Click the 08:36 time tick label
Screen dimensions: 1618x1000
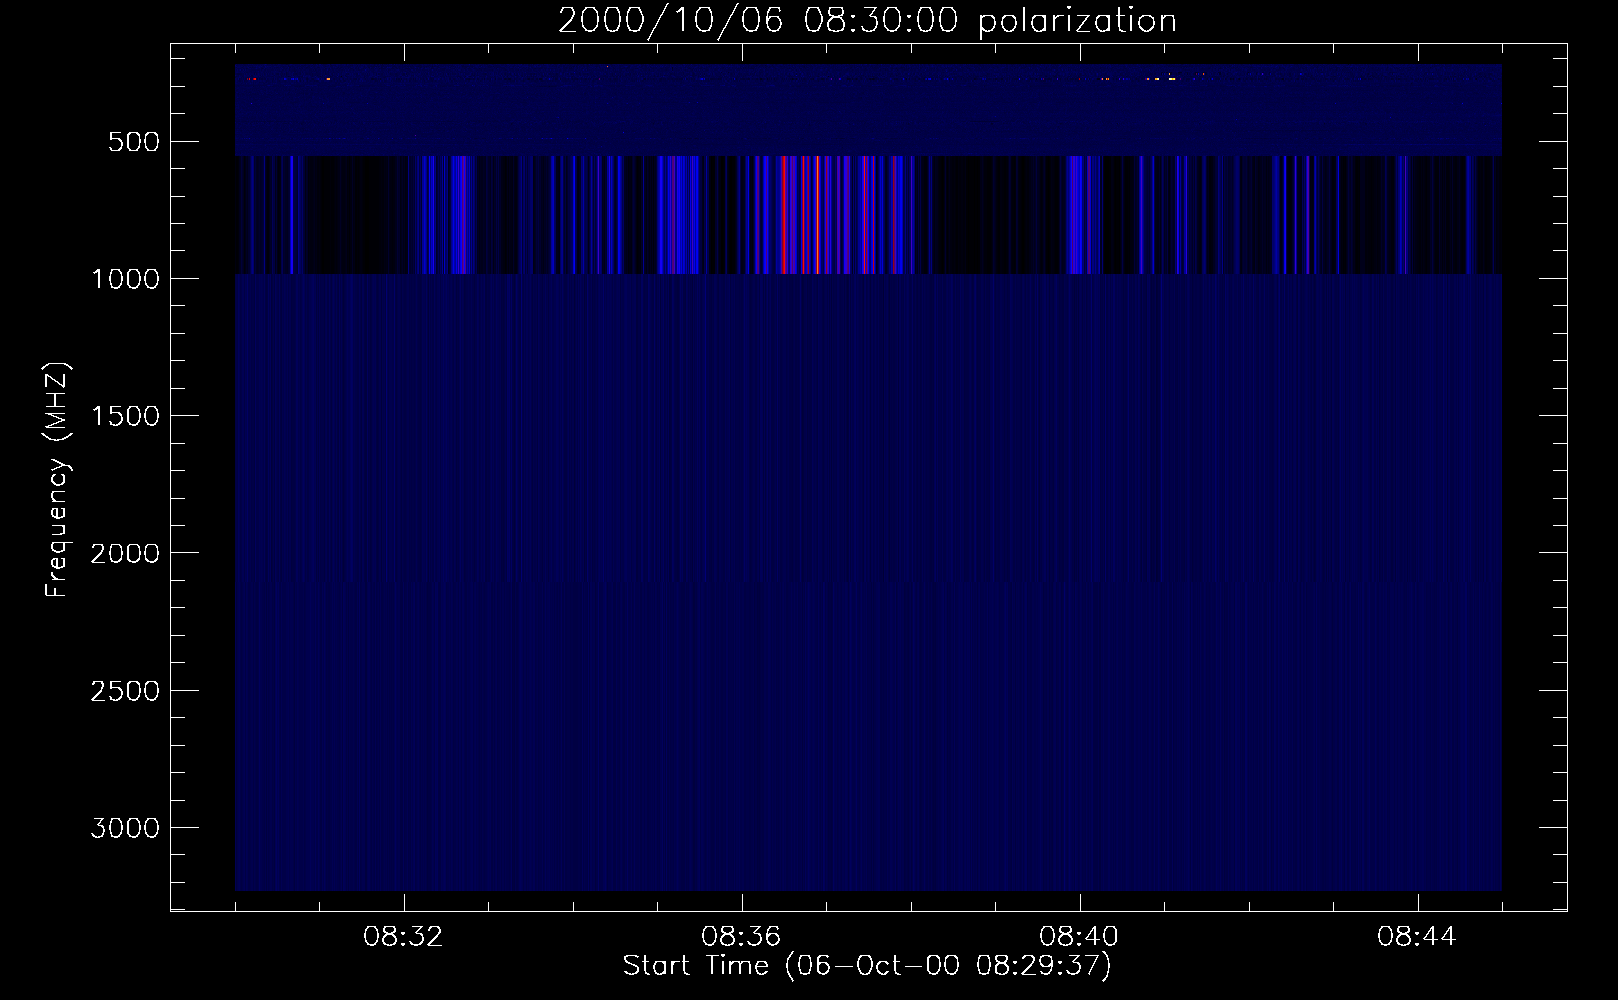(x=742, y=938)
